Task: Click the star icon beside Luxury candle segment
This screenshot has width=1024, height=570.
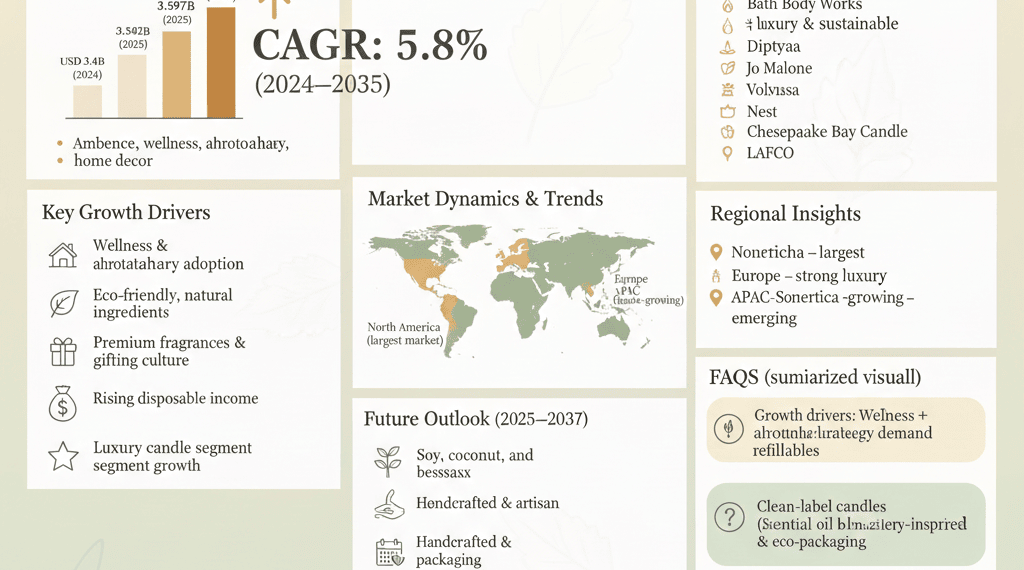Action: (x=63, y=456)
